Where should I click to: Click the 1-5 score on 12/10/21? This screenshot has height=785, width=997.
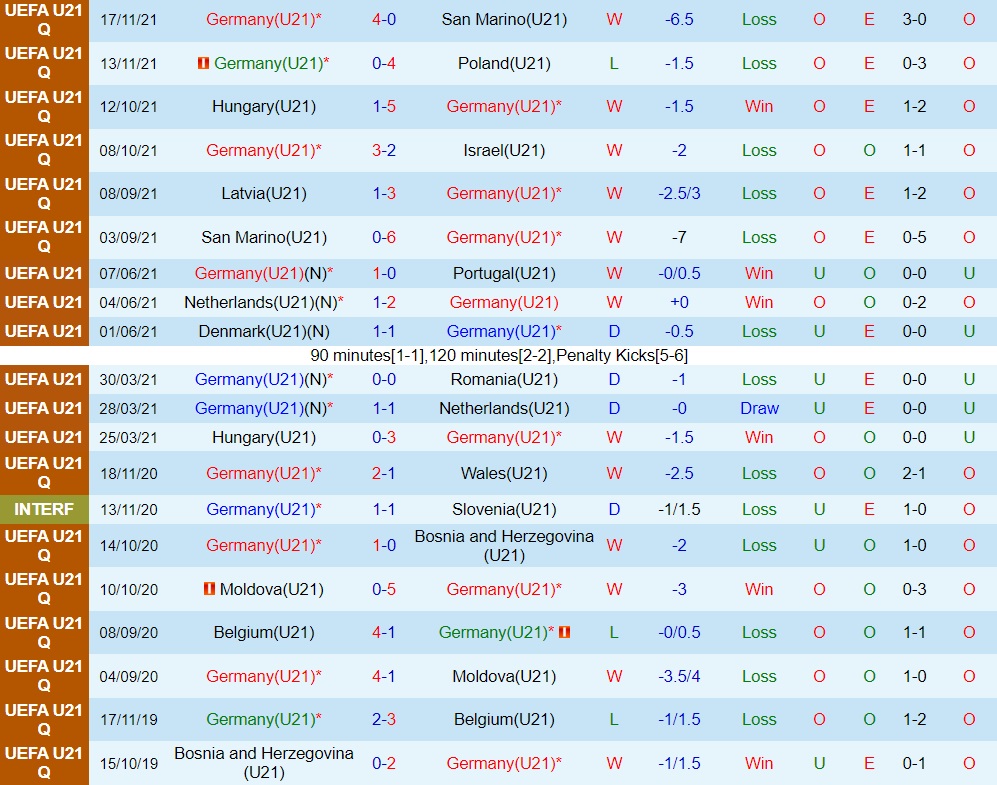(x=384, y=106)
